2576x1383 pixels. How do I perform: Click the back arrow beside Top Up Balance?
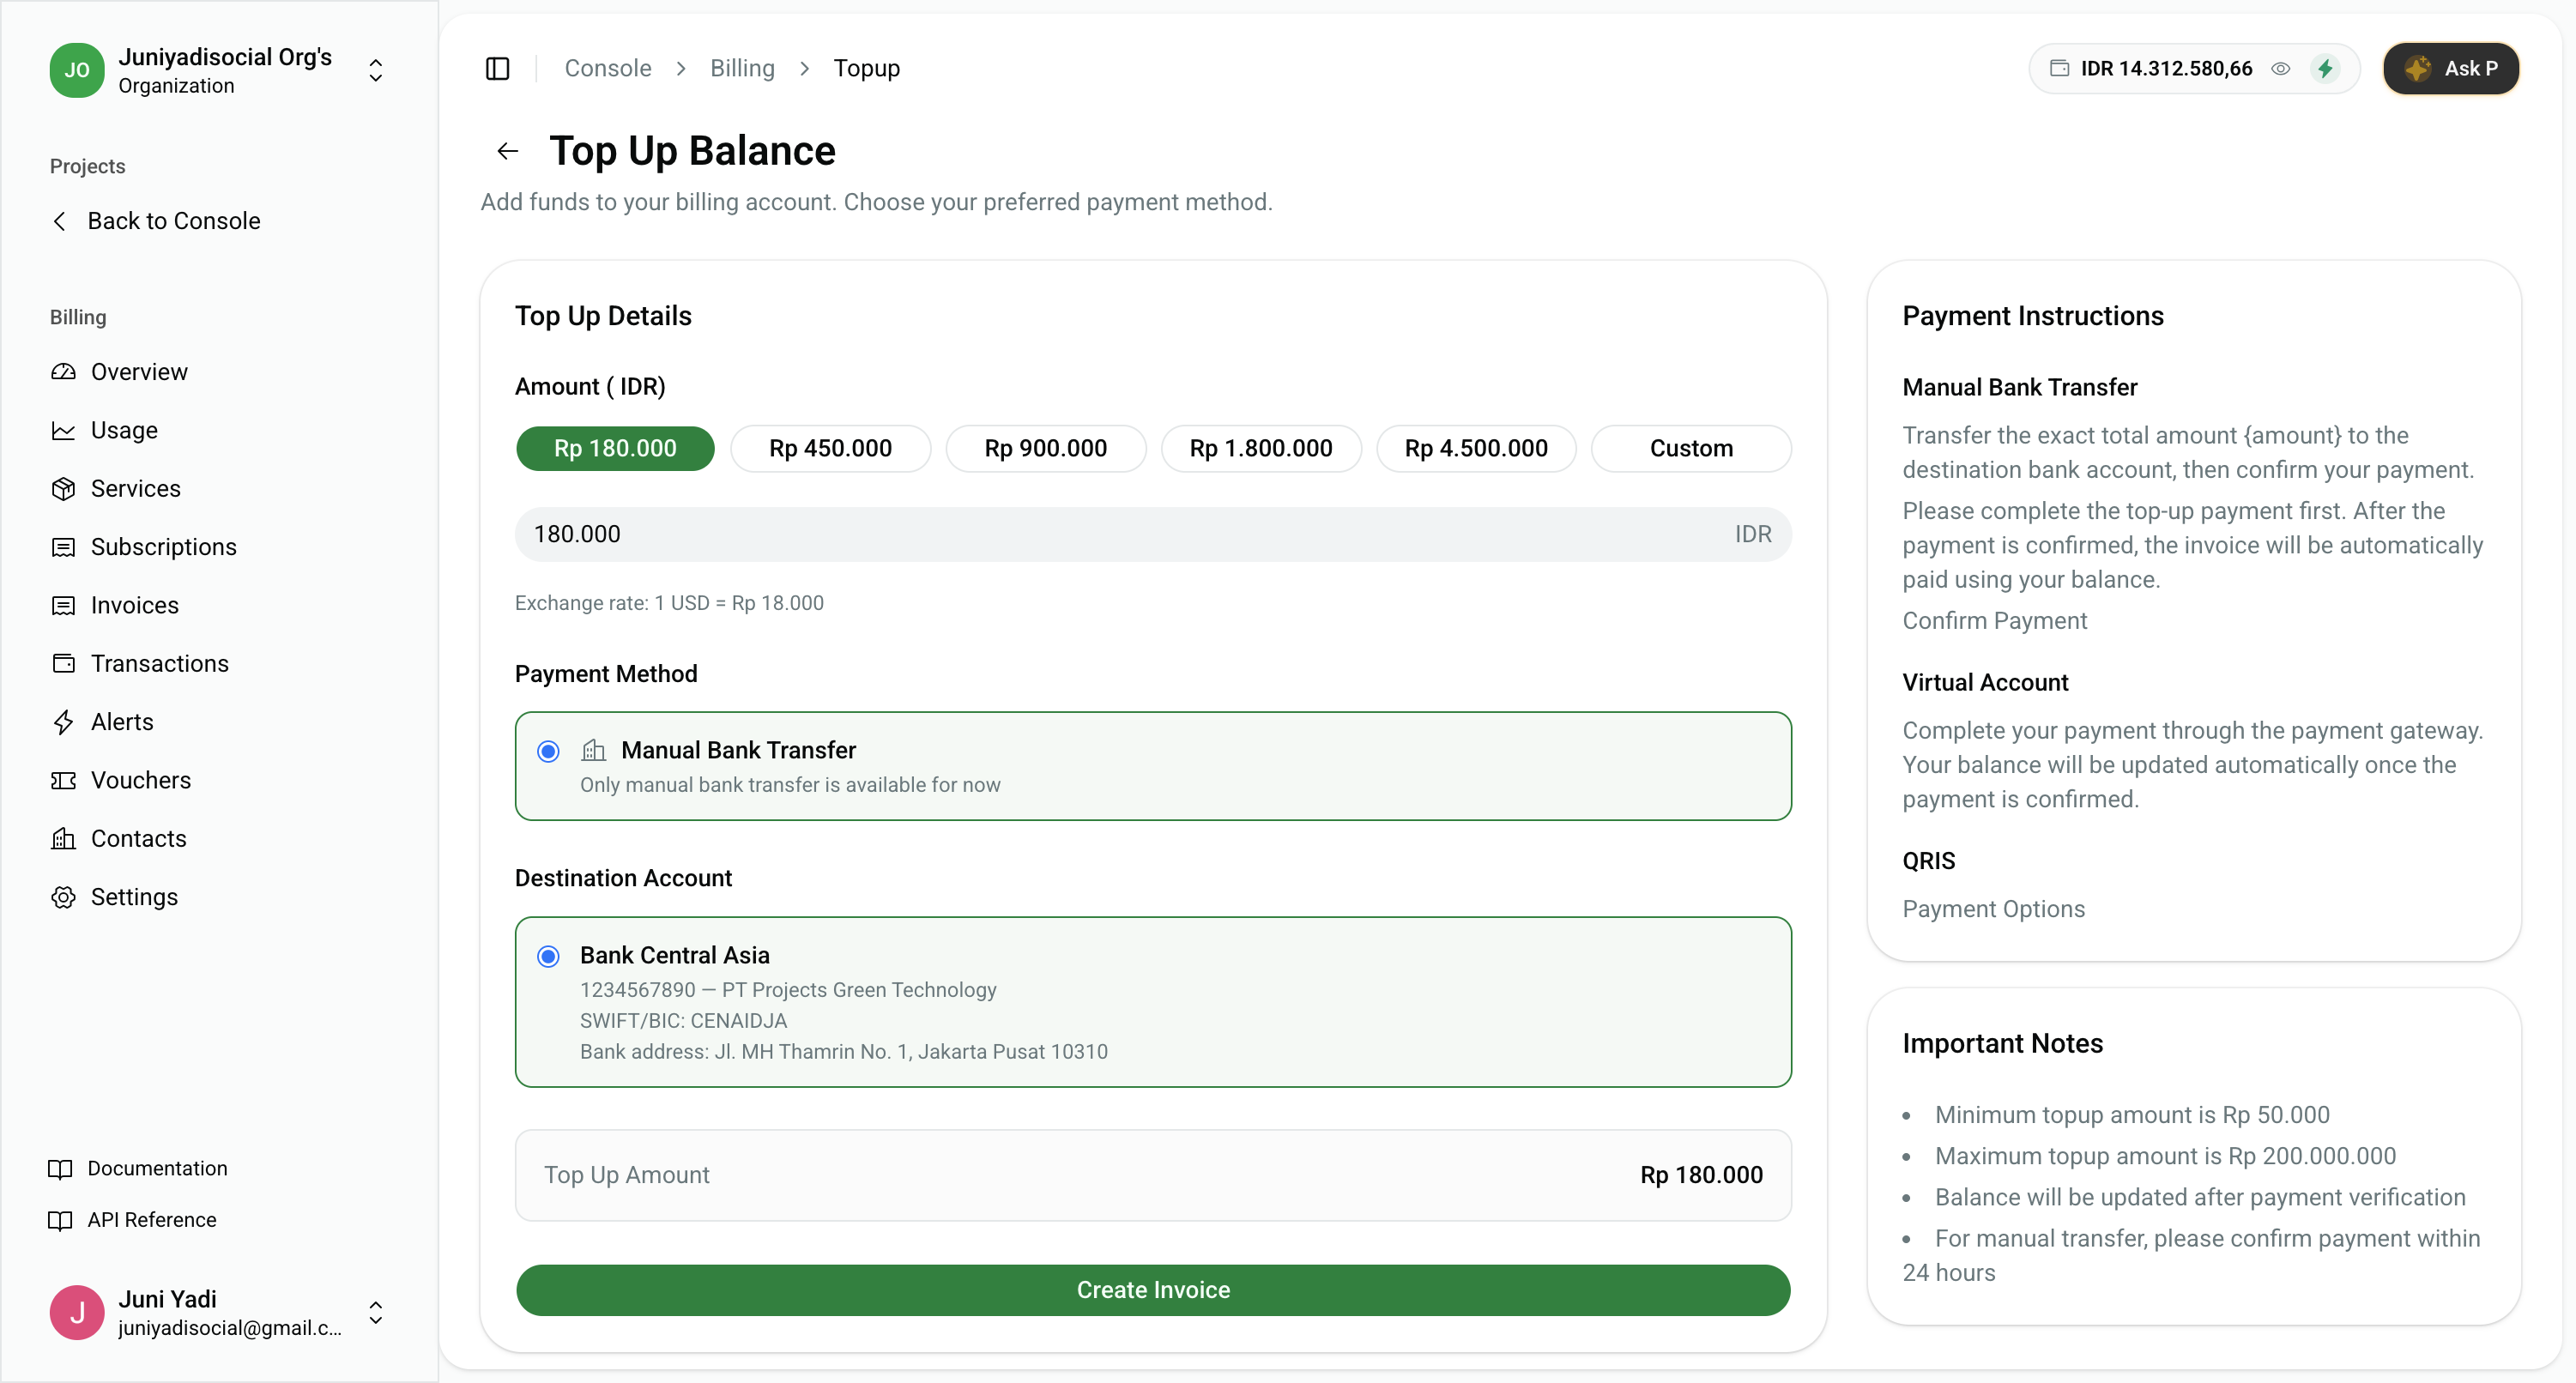tap(508, 151)
